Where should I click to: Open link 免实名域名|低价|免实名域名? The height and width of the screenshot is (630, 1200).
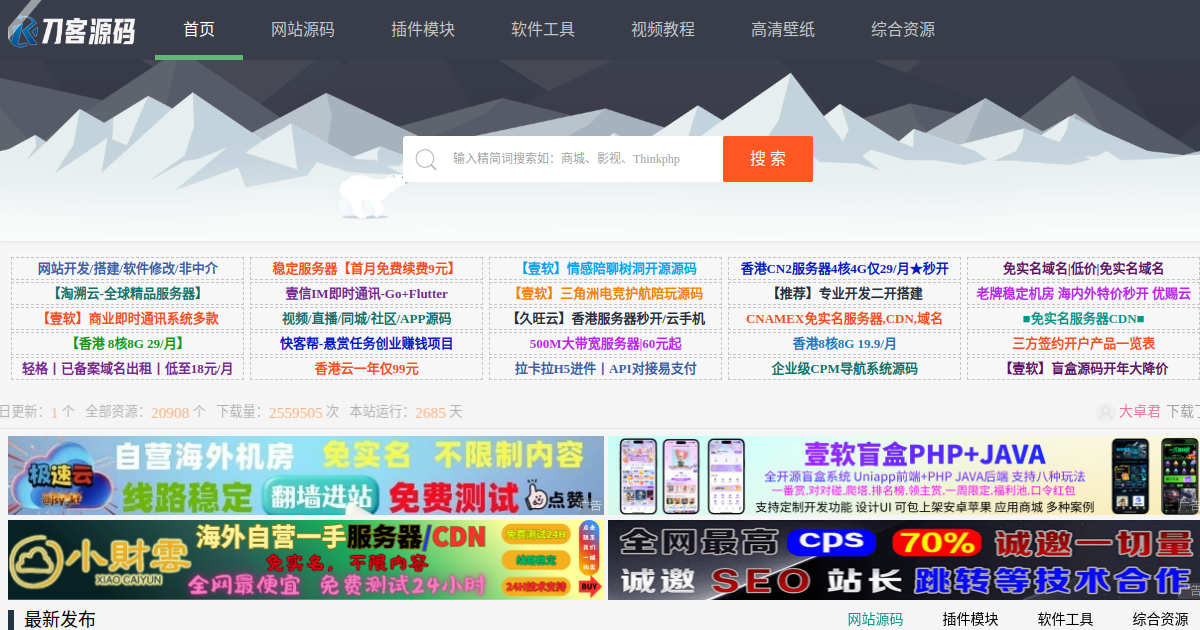tap(1083, 269)
